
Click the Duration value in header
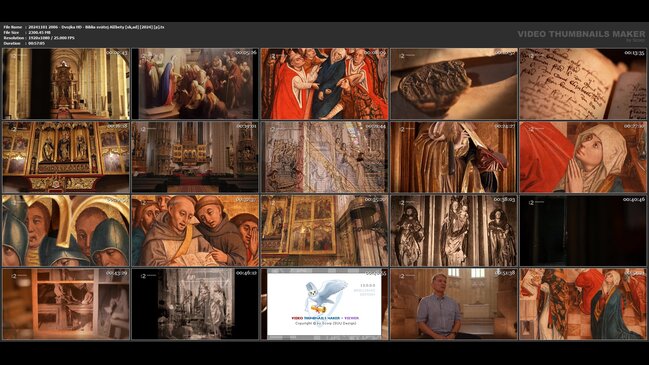point(36,43)
